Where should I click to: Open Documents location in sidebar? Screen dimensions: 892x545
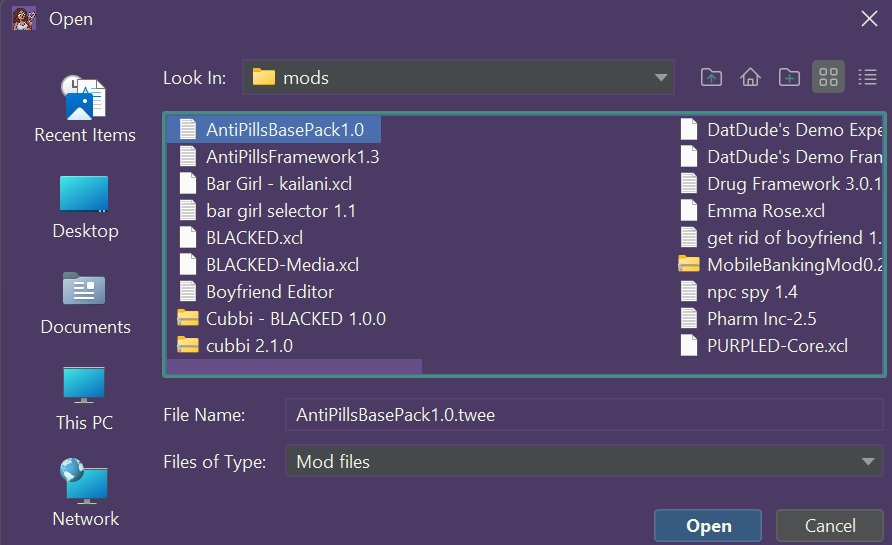click(x=85, y=303)
